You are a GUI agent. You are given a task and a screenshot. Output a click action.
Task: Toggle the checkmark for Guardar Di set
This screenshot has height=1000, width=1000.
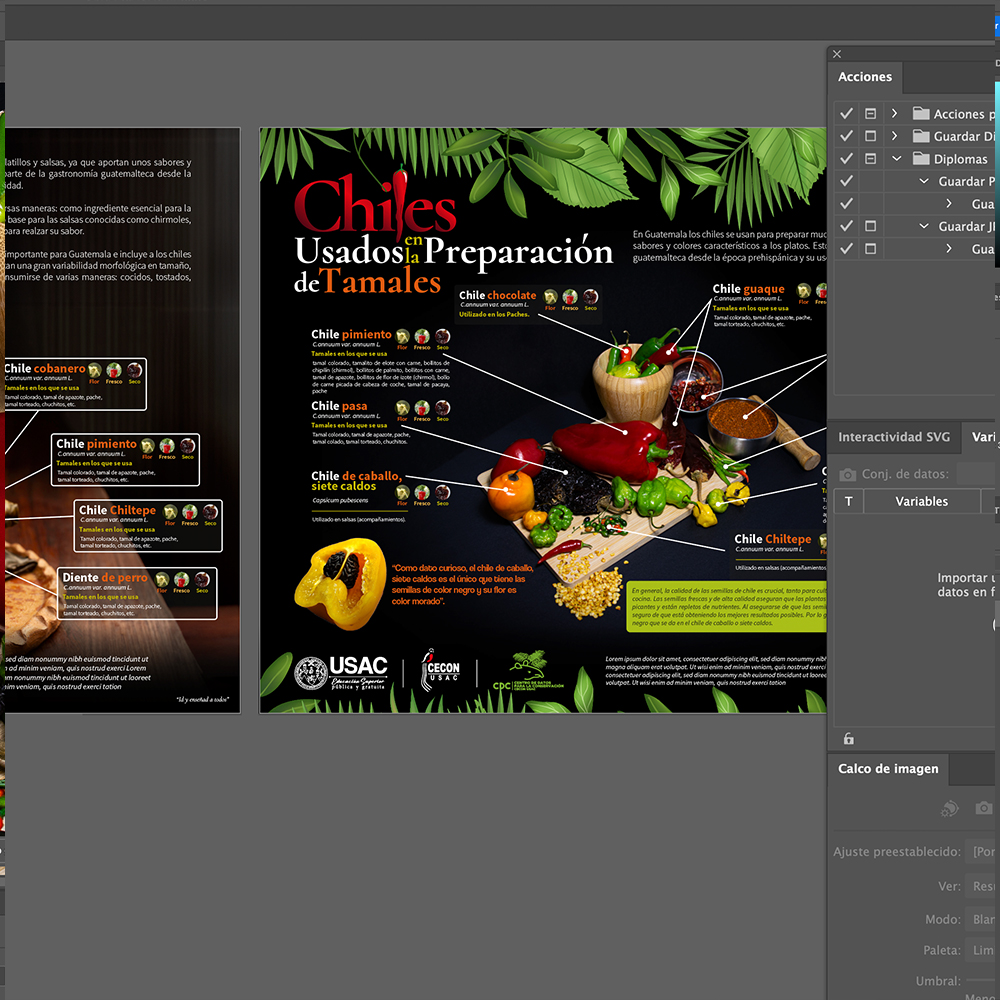(846, 136)
